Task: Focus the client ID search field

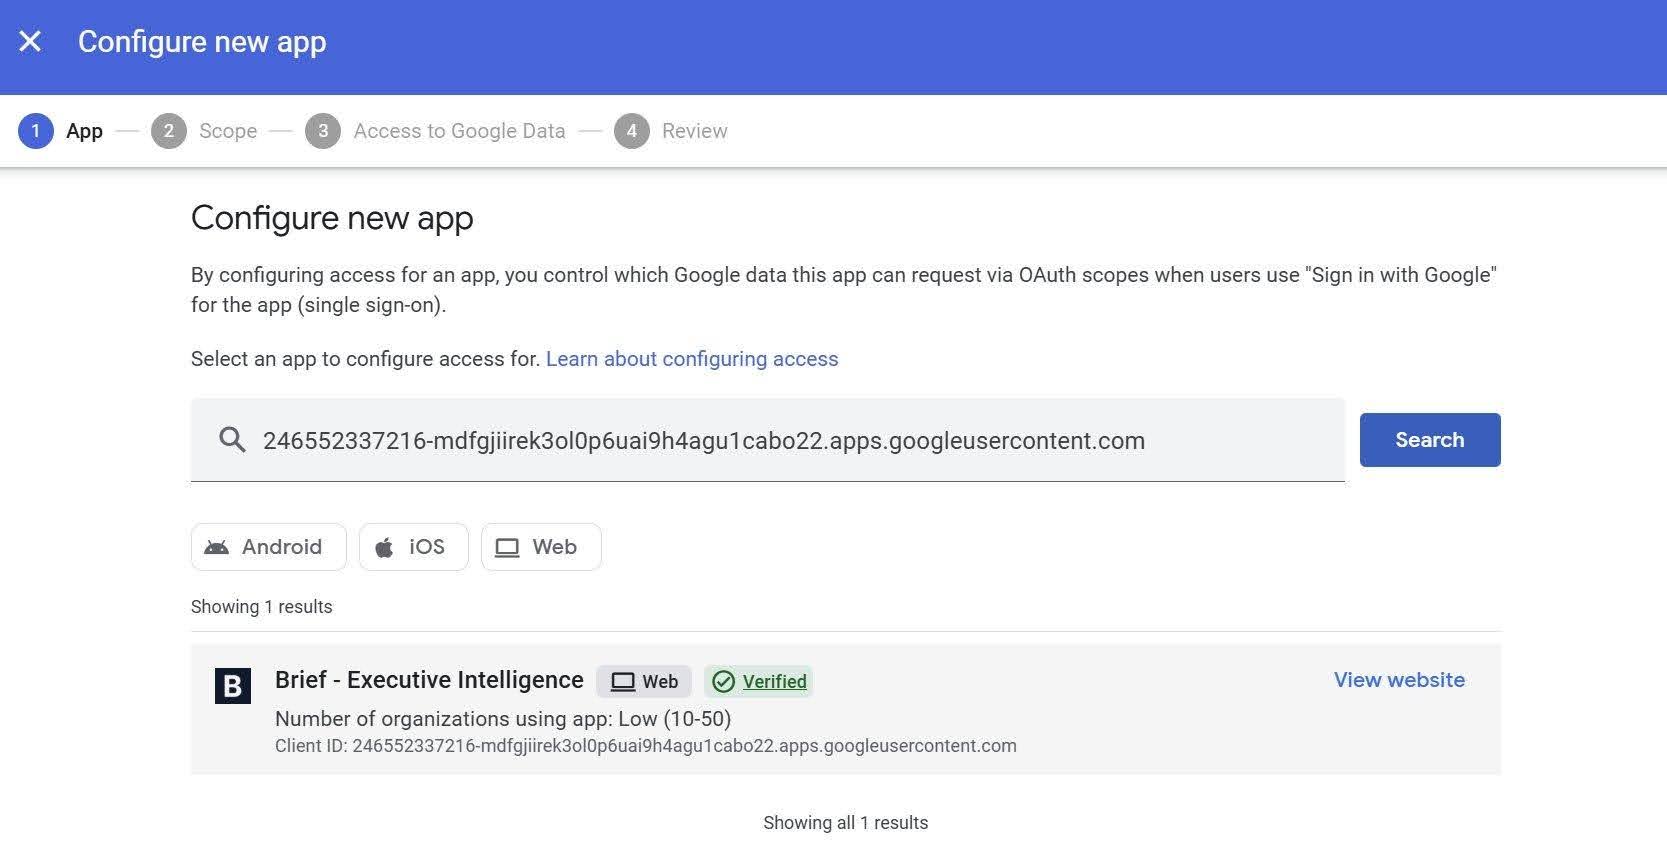Action: pyautogui.click(x=767, y=440)
